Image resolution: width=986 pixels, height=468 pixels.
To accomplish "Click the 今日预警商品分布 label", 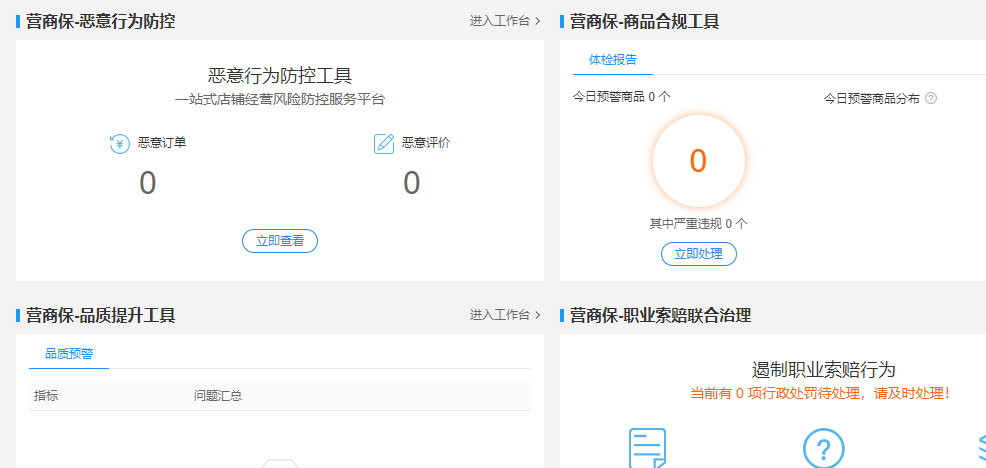I will 872,98.
